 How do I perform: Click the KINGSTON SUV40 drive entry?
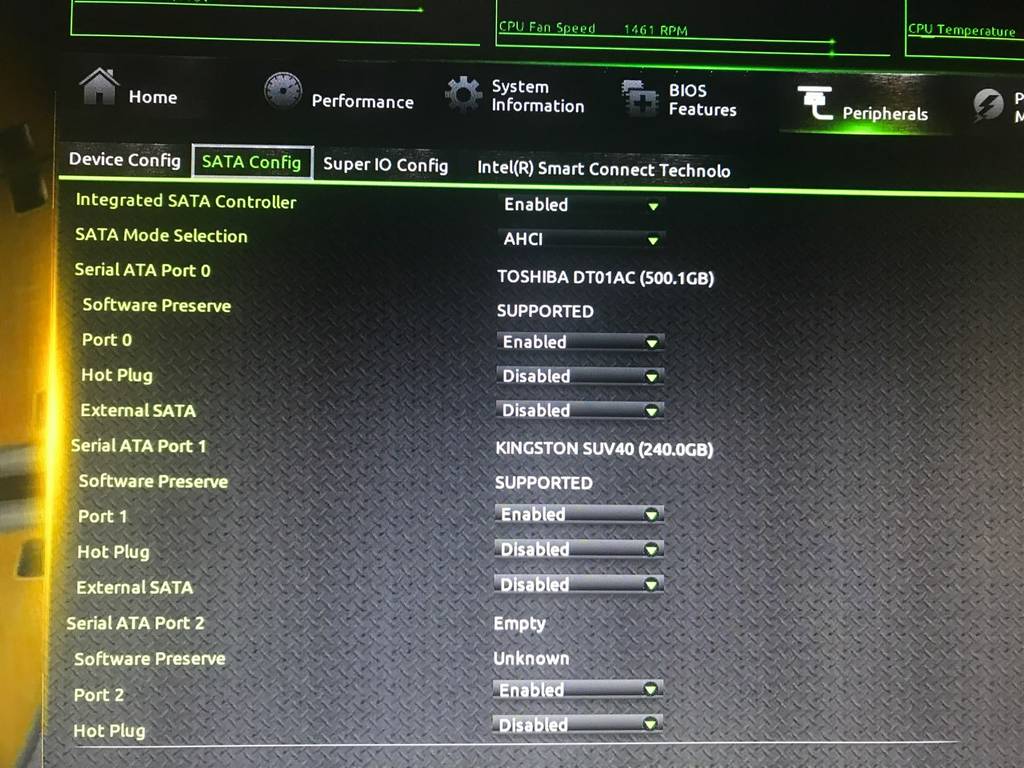(x=604, y=450)
